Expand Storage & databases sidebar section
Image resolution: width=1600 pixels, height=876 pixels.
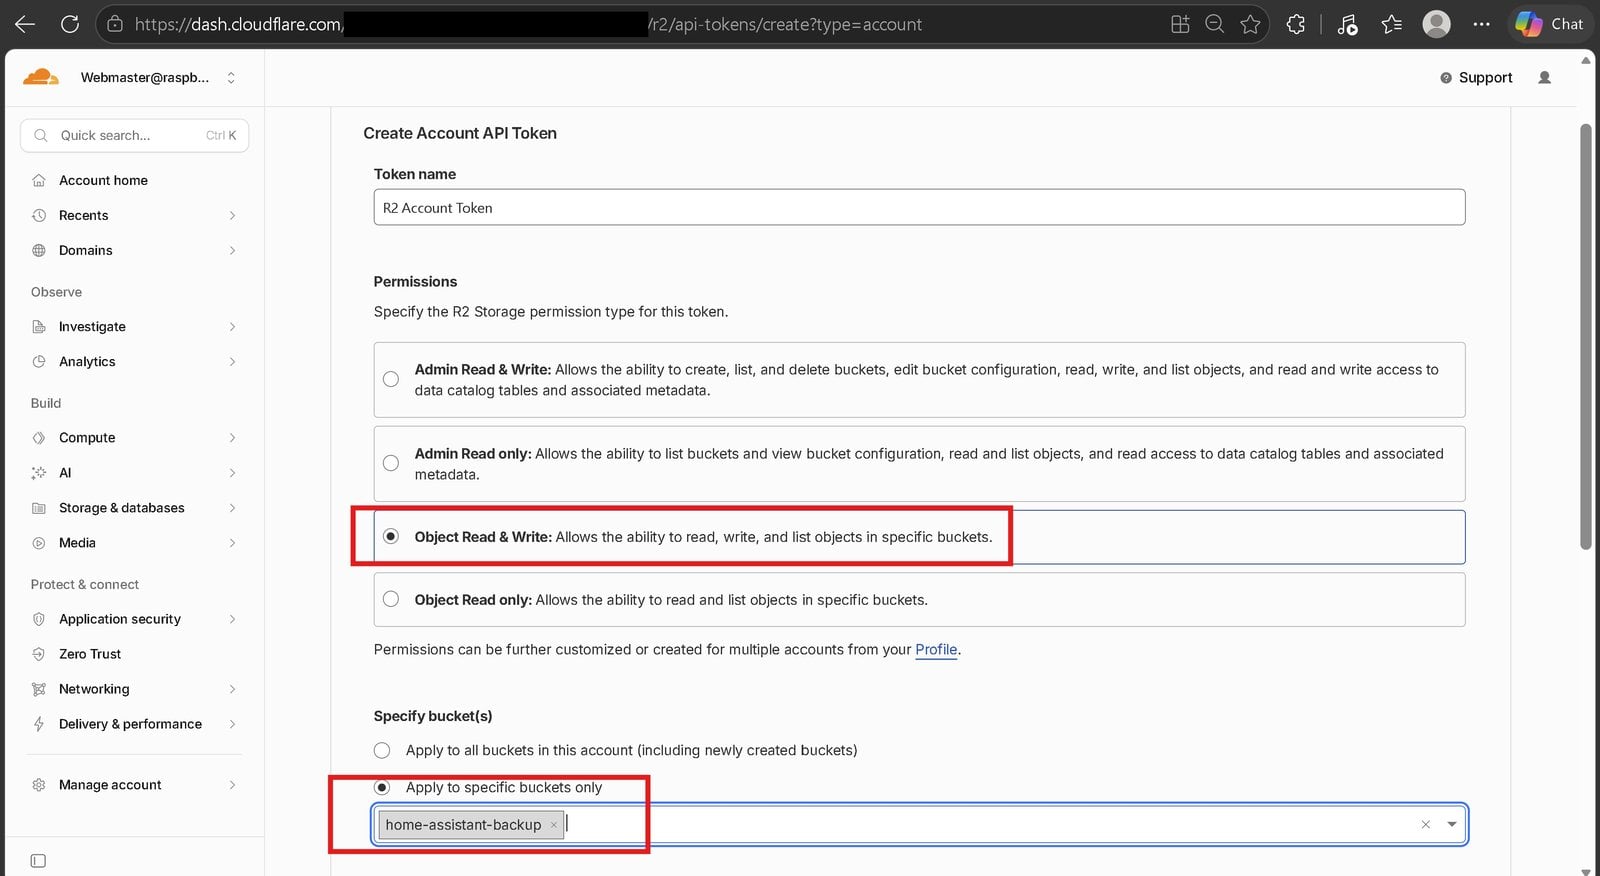[x=135, y=508]
